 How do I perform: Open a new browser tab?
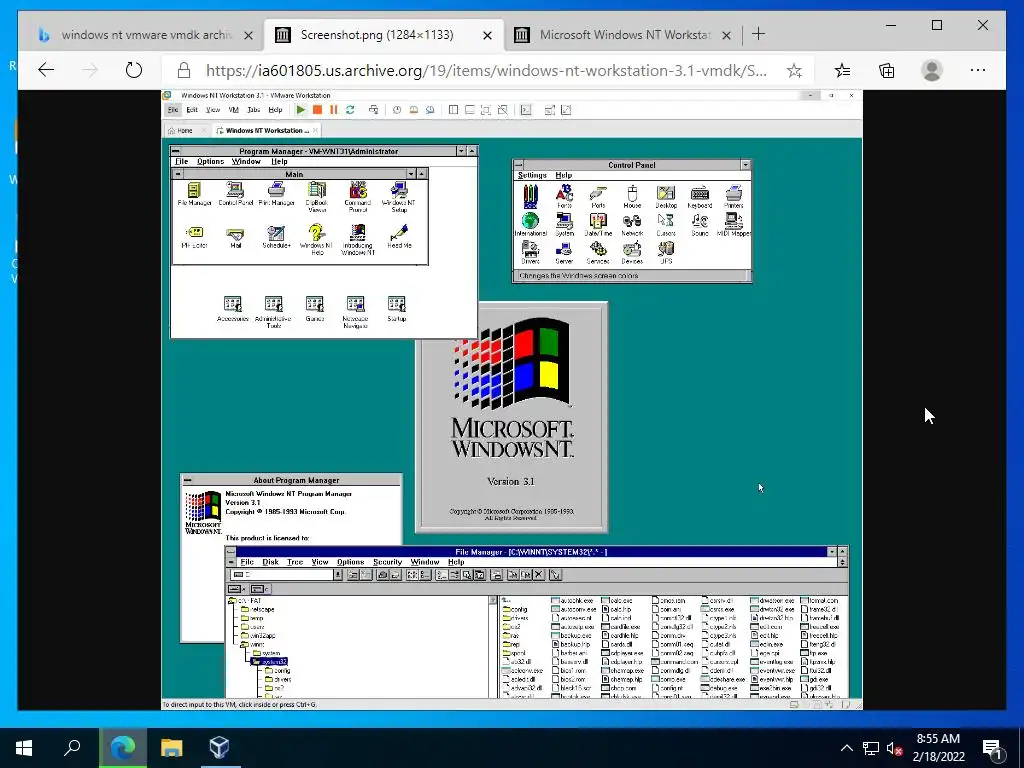758,34
